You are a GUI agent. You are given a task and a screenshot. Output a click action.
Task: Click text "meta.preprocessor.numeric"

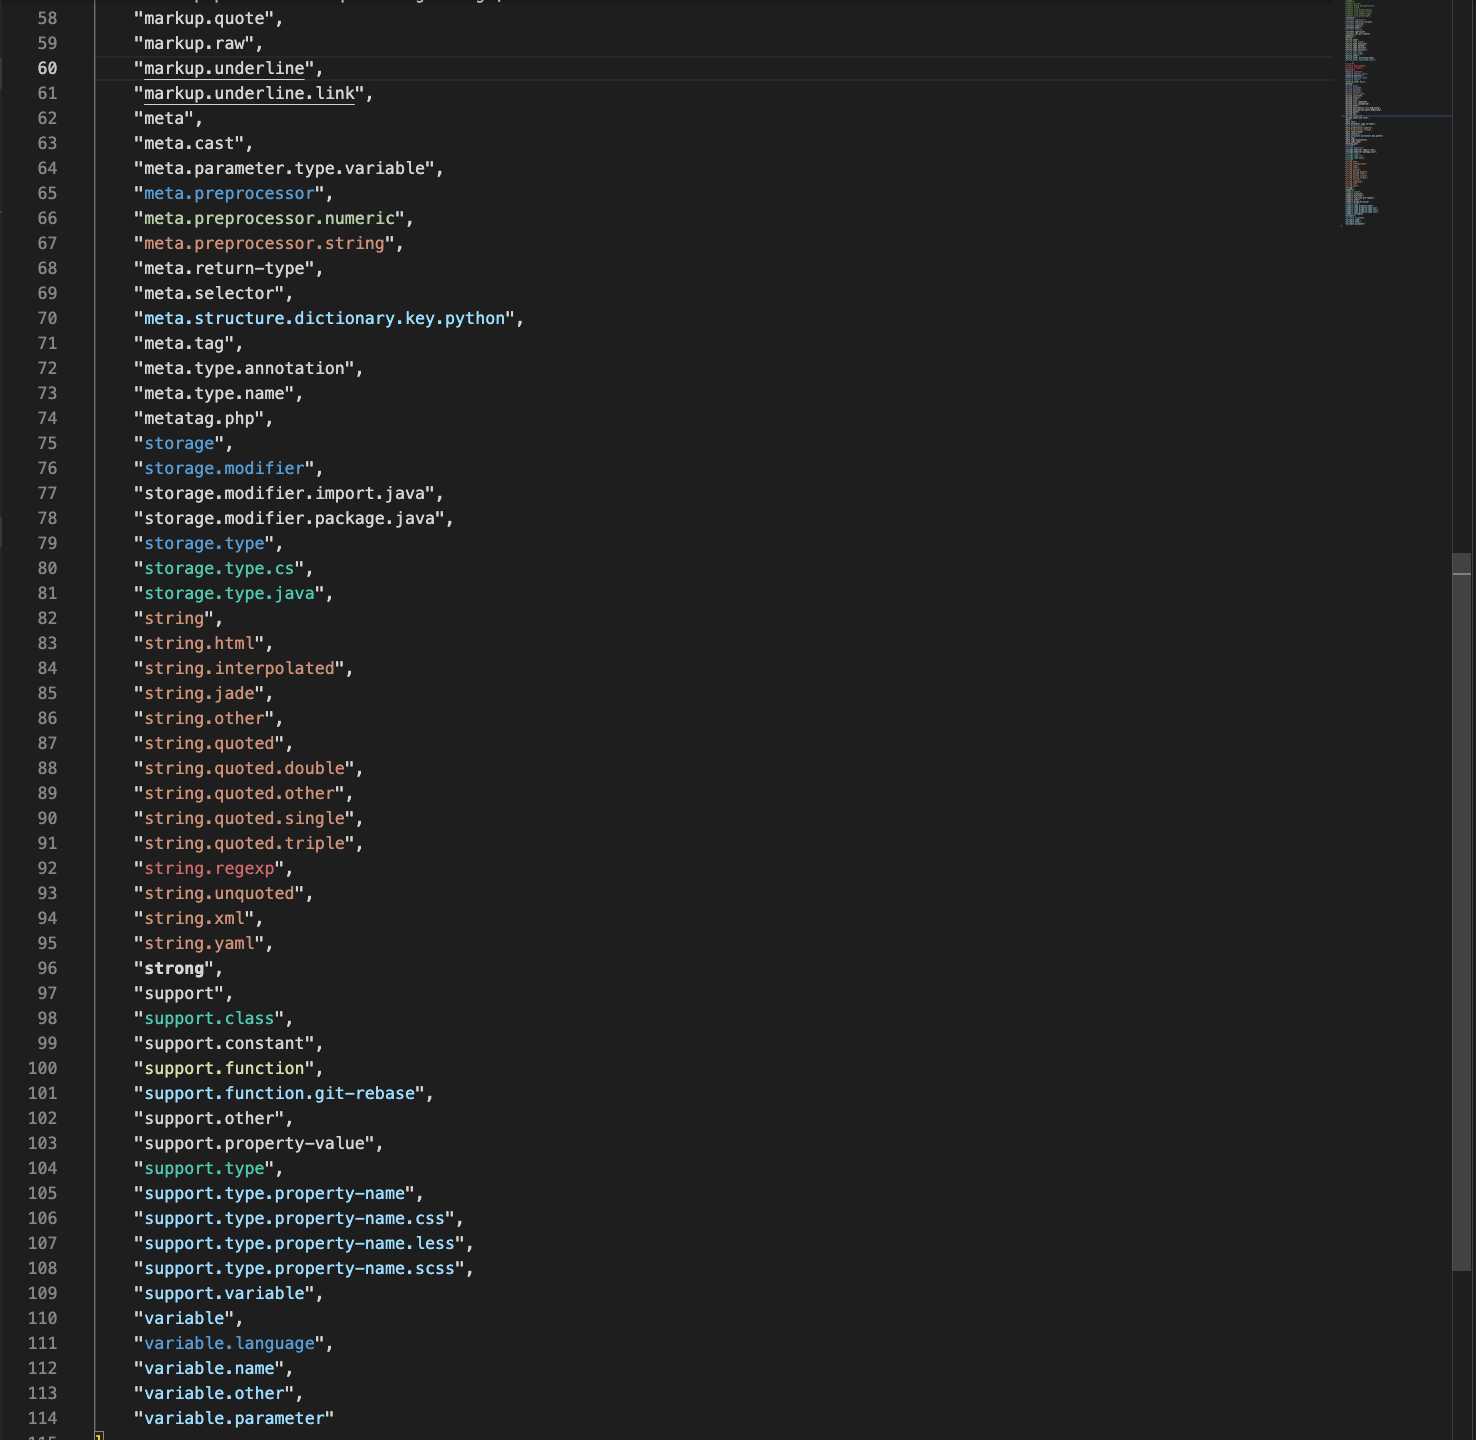point(270,218)
